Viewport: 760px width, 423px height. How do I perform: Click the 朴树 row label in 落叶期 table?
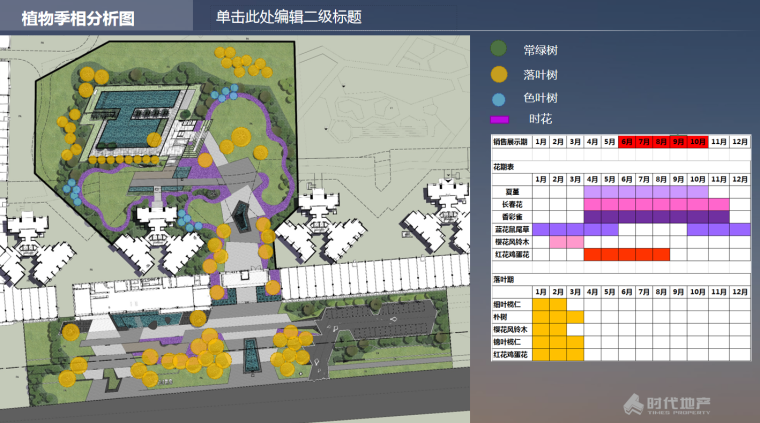click(500, 316)
